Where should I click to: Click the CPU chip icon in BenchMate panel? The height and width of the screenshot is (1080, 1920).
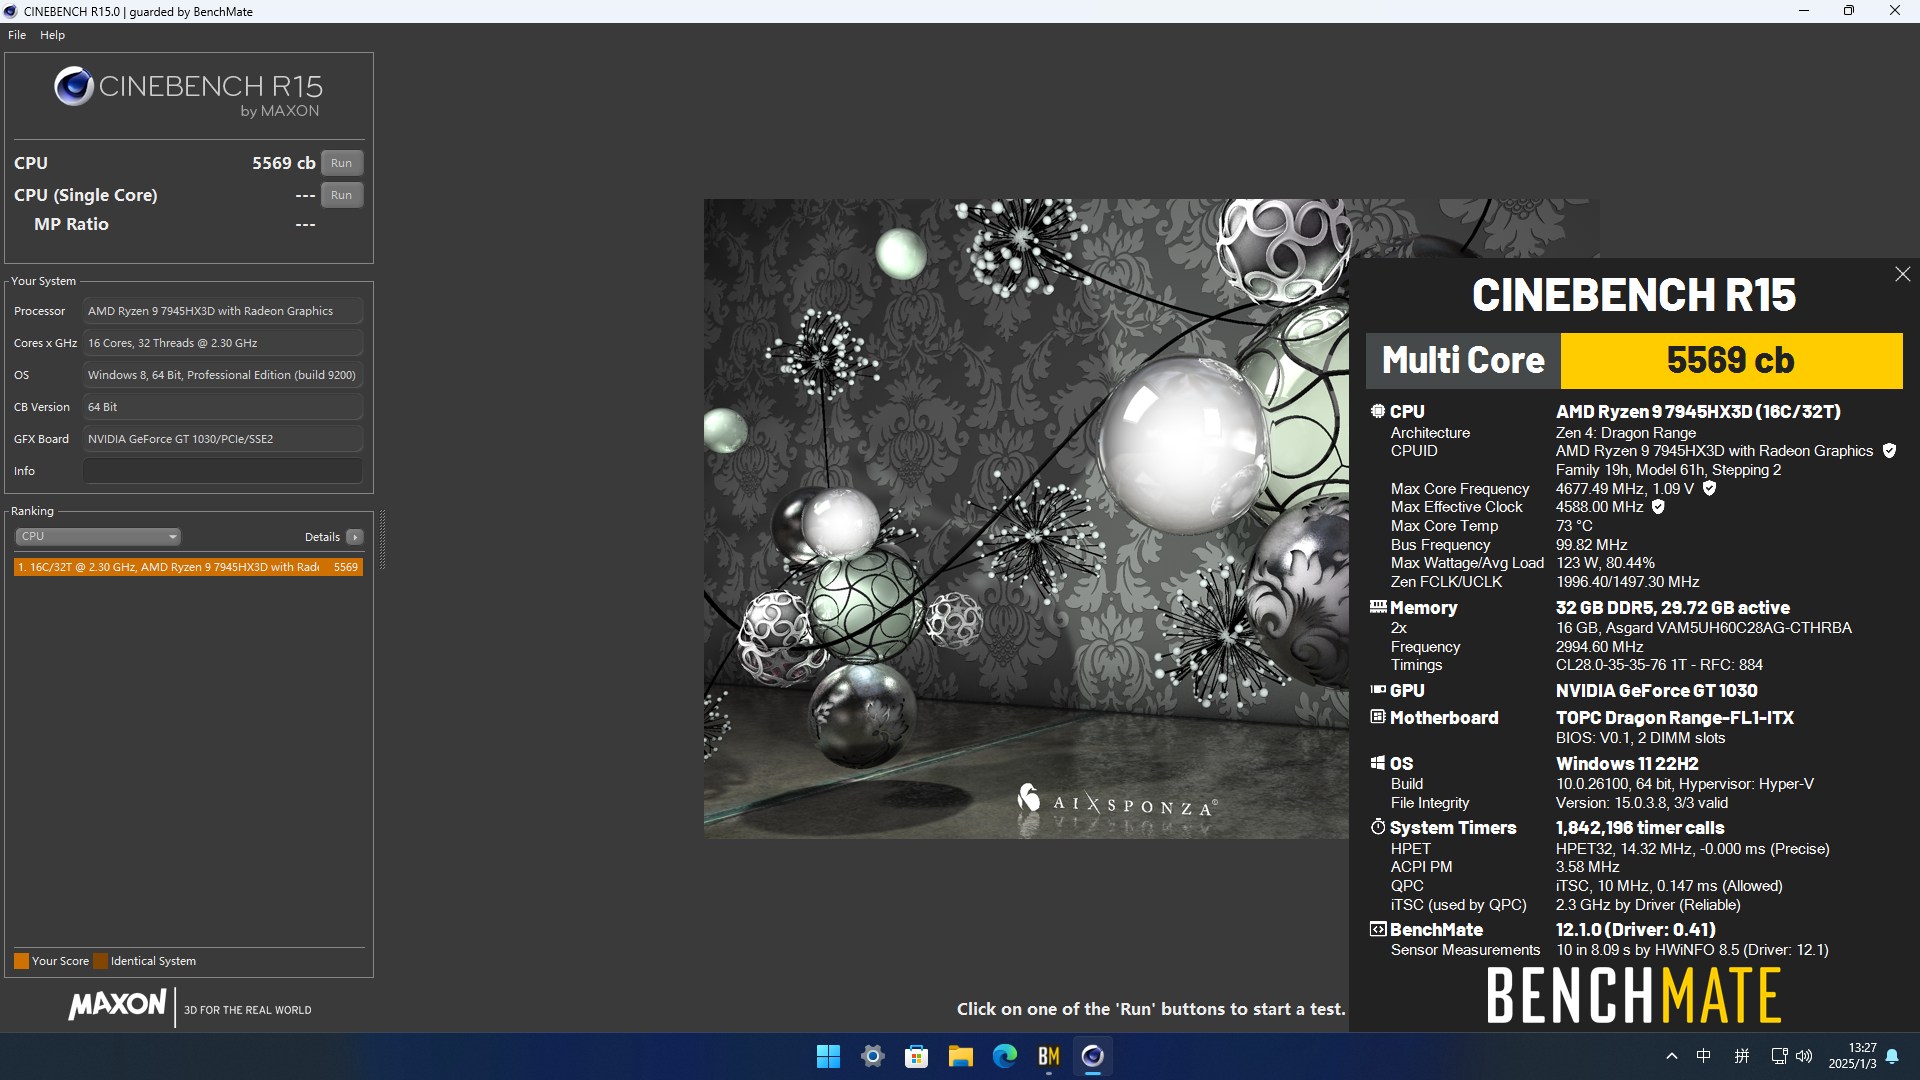coord(1377,411)
